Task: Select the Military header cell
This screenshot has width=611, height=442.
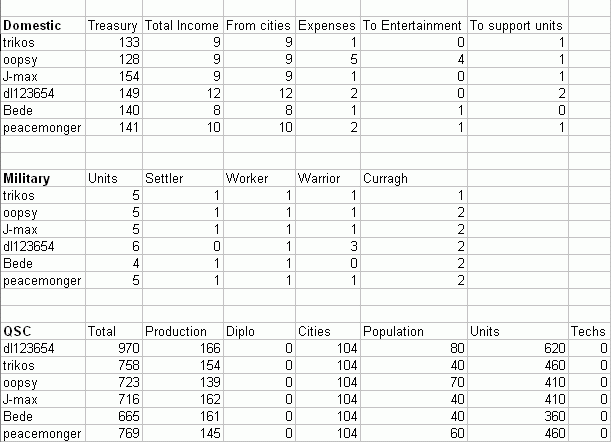Action: pos(43,179)
